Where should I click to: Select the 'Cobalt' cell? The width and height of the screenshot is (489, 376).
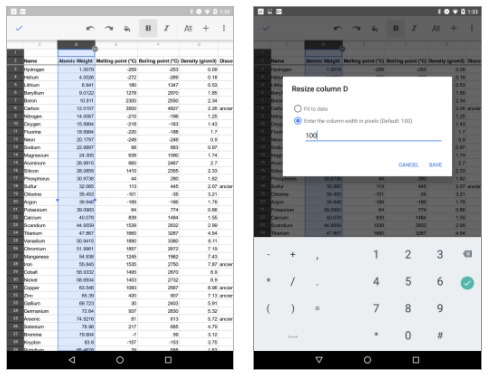40,272
